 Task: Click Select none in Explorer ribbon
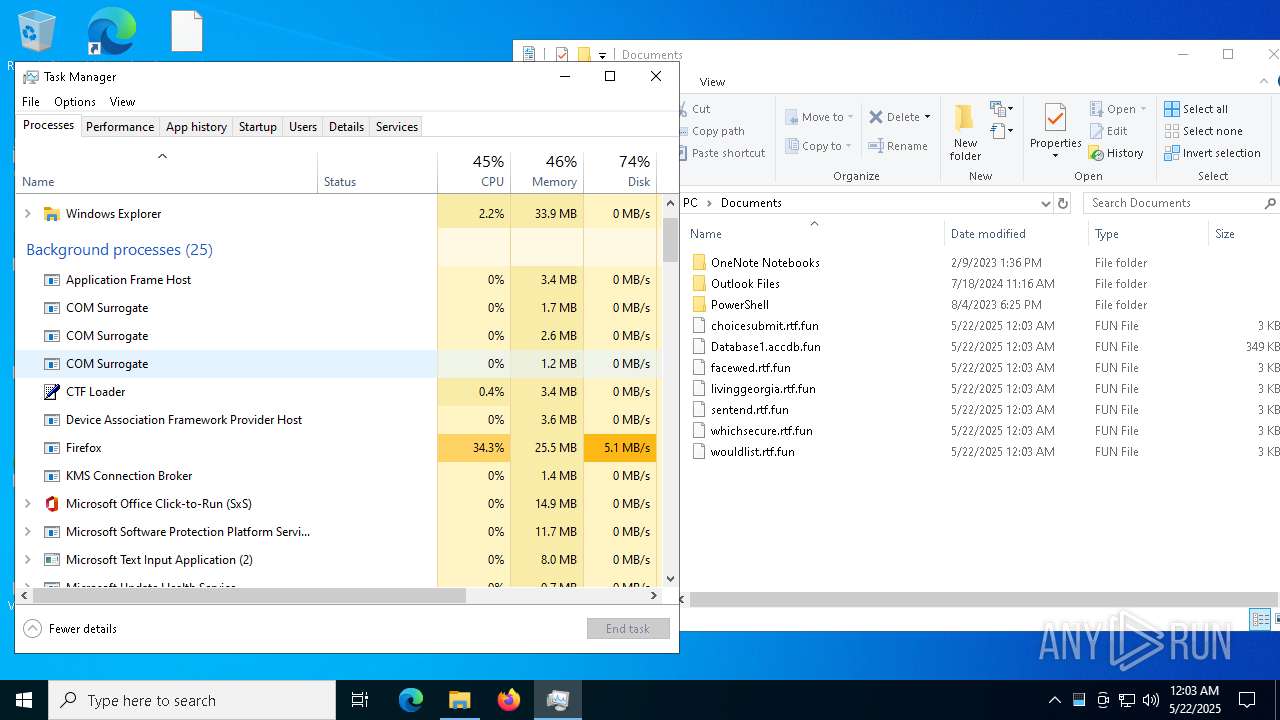[1203, 131]
